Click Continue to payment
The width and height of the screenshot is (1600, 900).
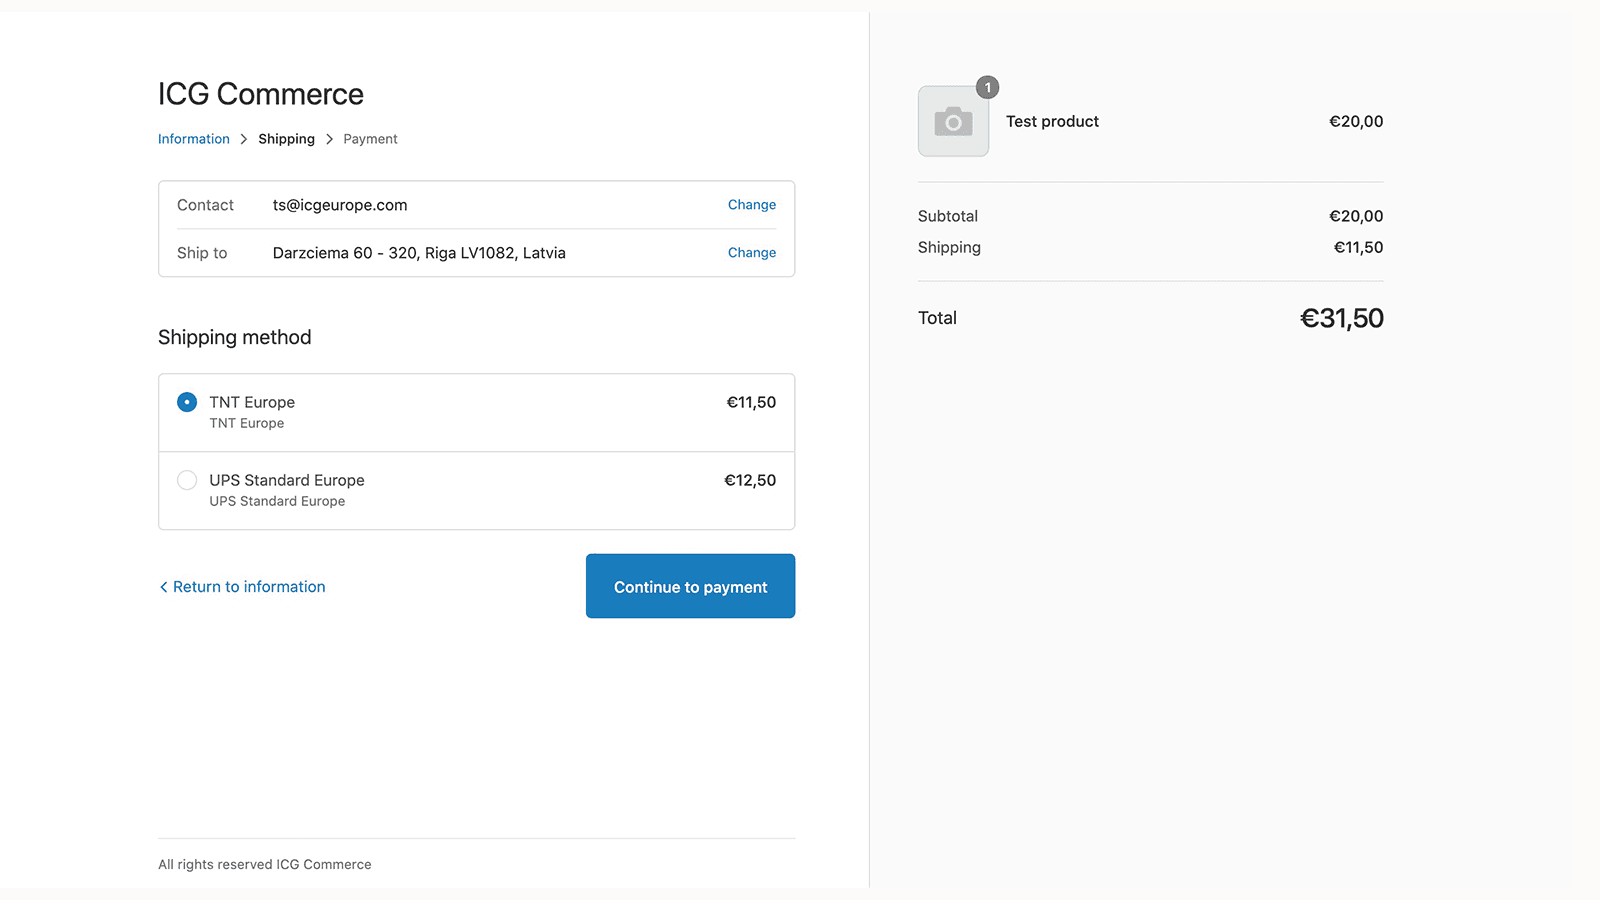pos(690,586)
